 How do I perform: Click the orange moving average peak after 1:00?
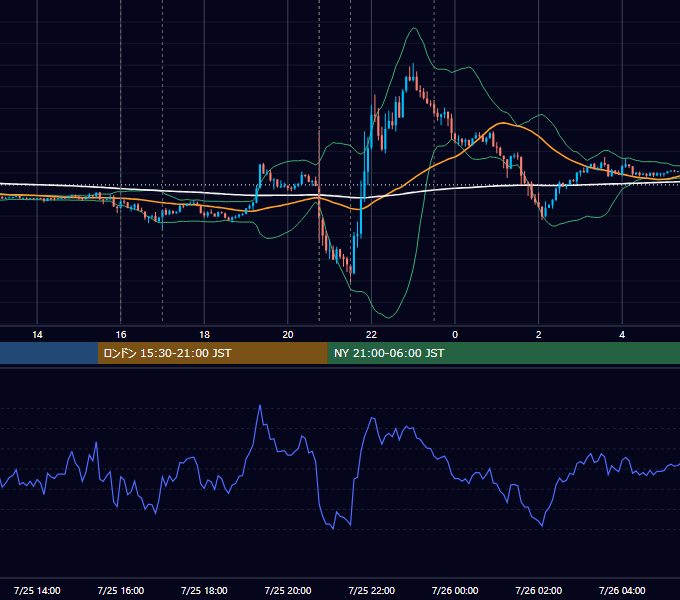(502, 123)
